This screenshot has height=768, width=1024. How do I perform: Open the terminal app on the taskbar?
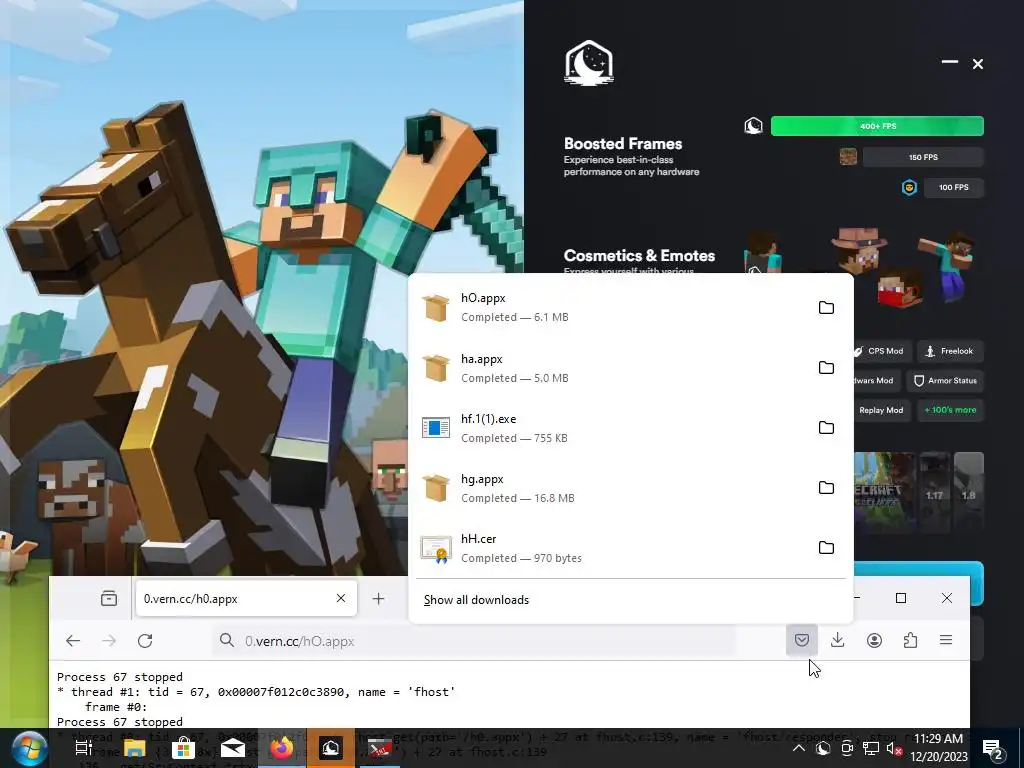click(379, 748)
